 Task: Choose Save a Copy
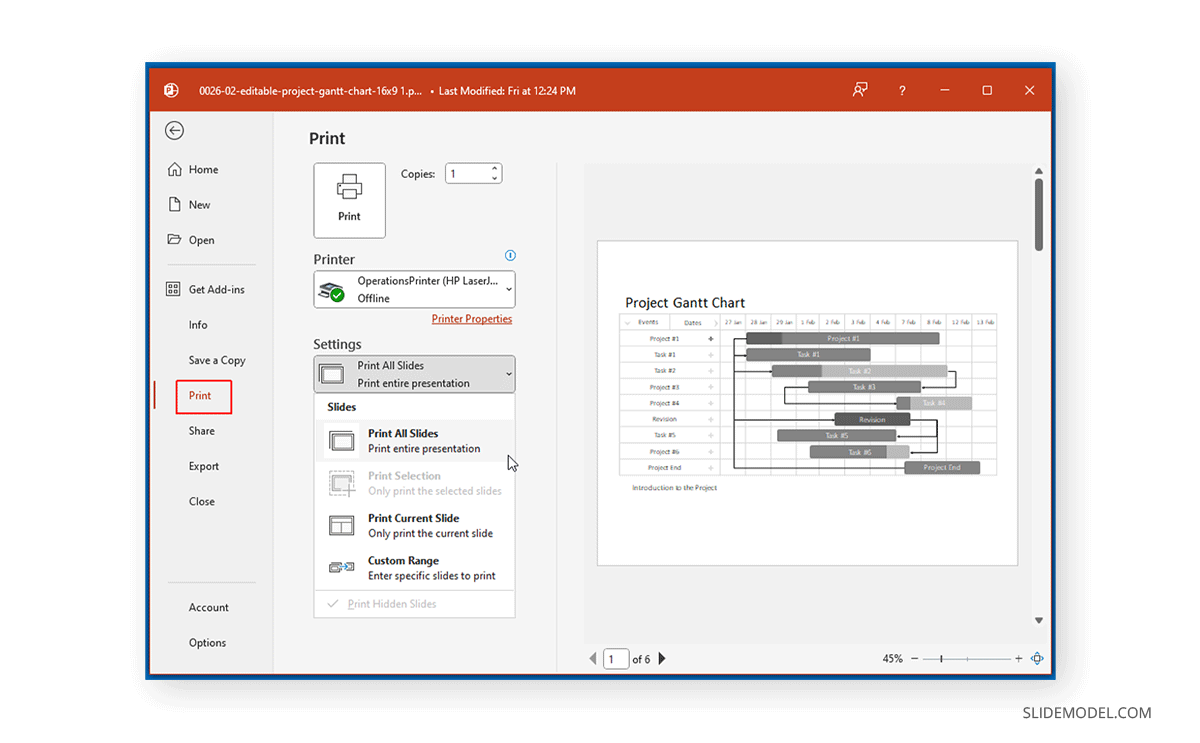[x=217, y=360]
